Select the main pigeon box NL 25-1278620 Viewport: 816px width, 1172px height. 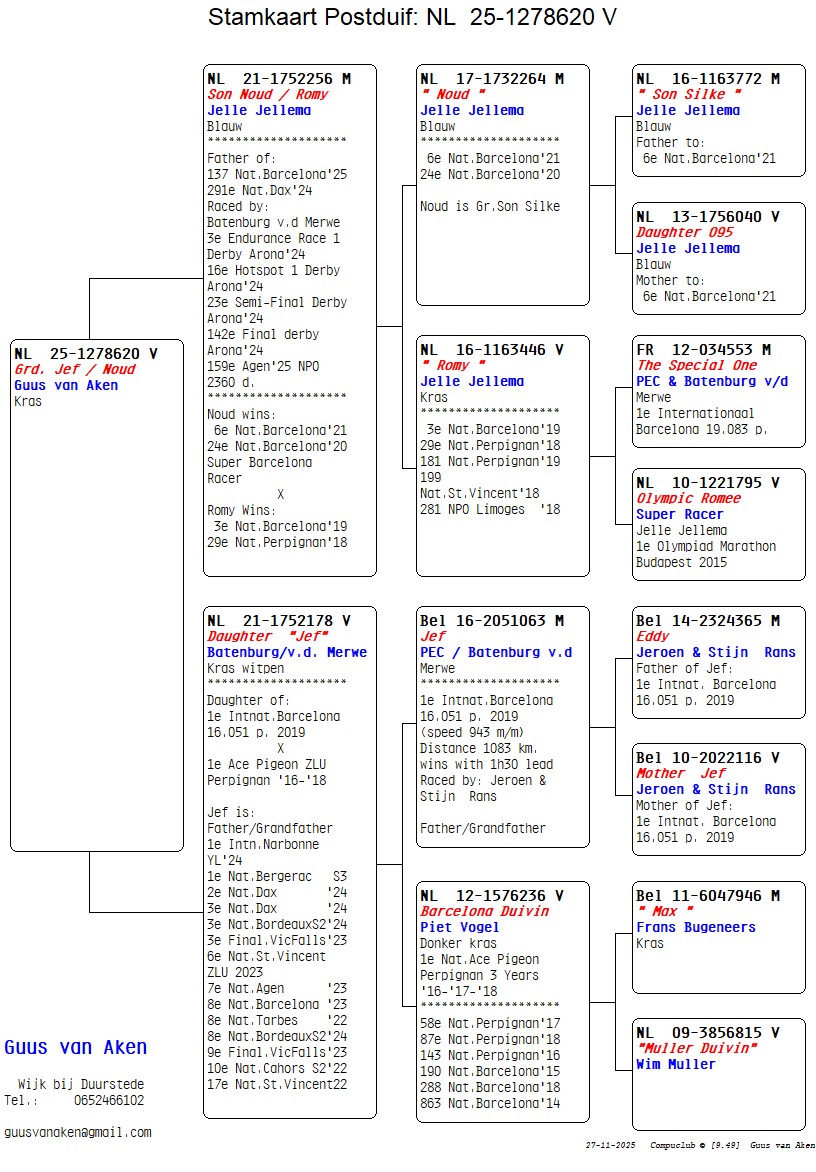[x=97, y=594]
